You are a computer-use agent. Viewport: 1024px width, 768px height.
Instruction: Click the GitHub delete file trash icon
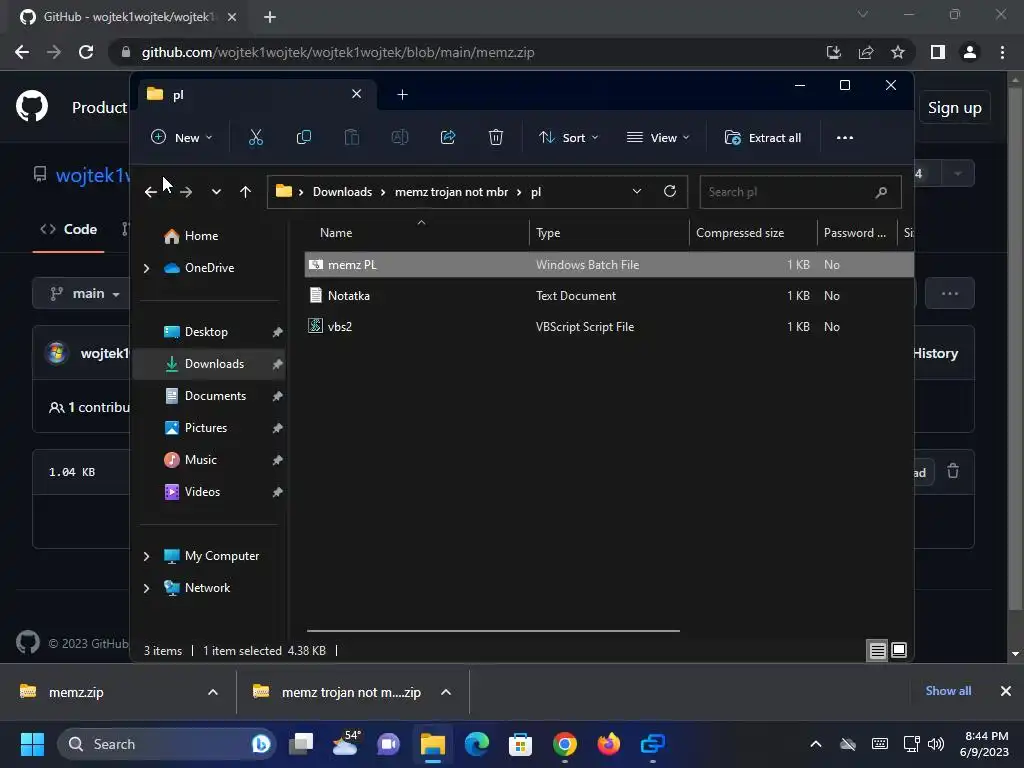[x=953, y=471]
